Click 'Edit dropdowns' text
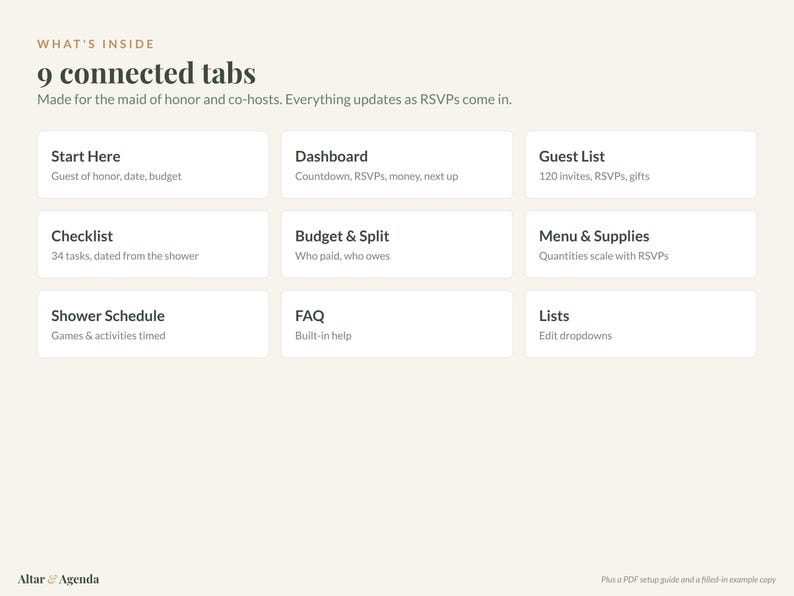The height and width of the screenshot is (596, 794). pyautogui.click(x=575, y=335)
